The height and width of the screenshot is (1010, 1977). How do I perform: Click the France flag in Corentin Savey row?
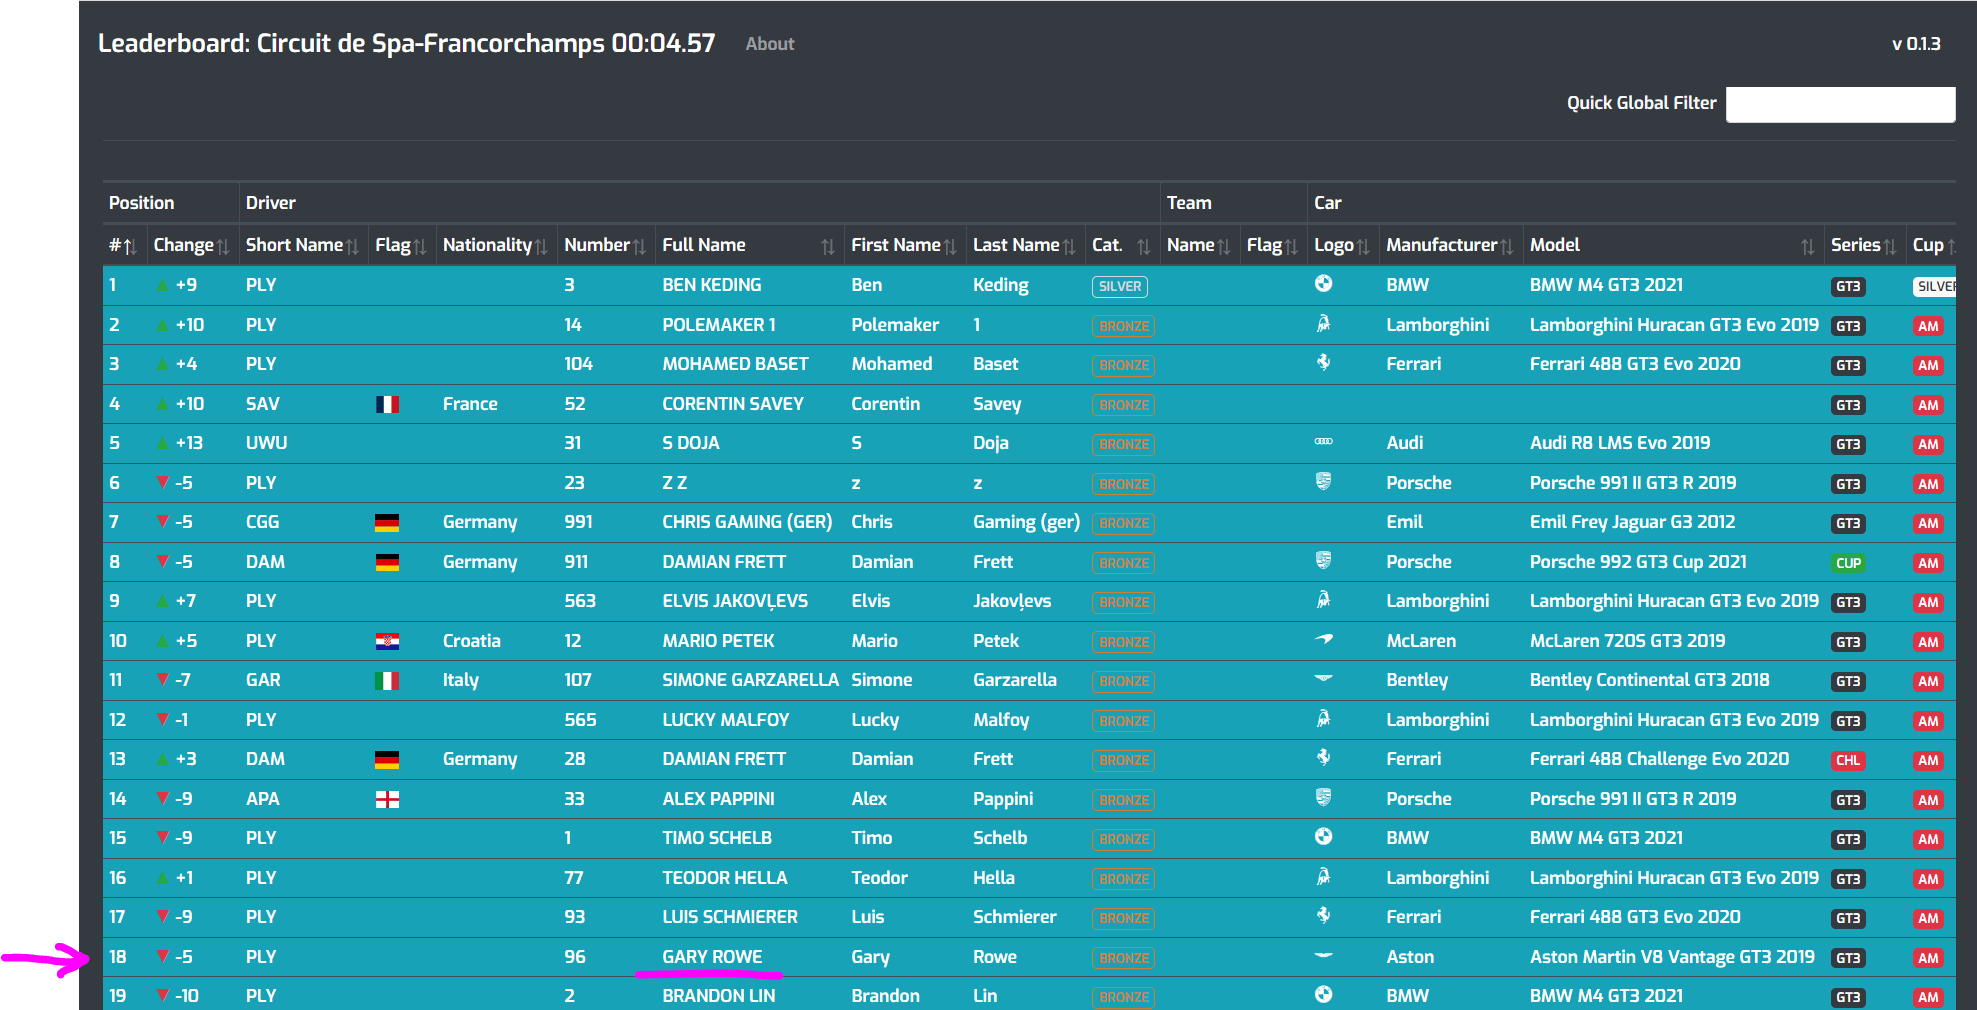[387, 404]
